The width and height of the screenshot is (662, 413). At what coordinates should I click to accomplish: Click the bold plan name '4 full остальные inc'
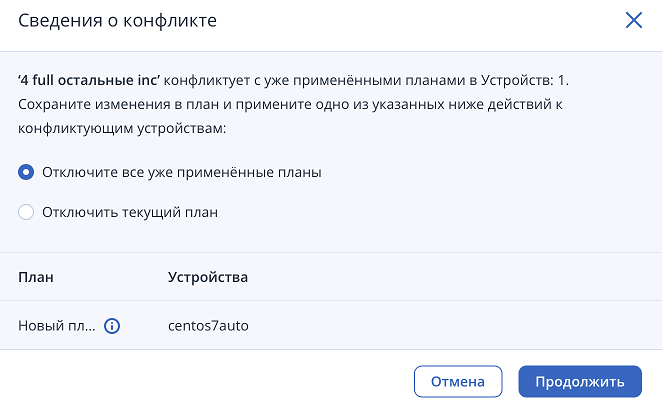click(89, 80)
